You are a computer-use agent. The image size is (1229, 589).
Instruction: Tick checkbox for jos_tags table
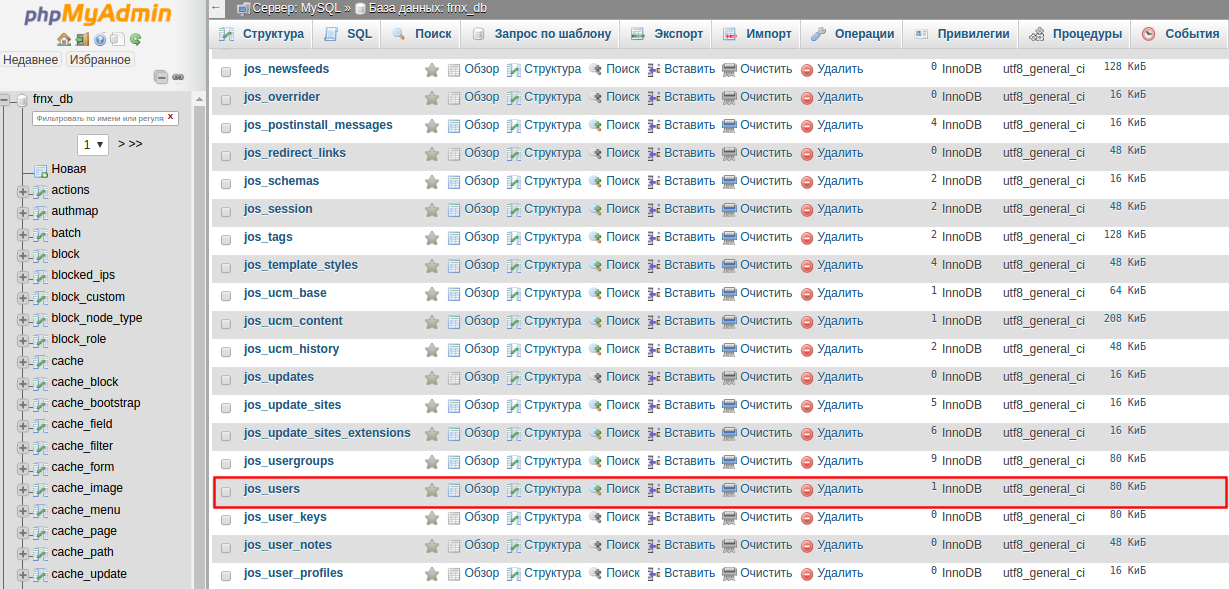tap(226, 239)
